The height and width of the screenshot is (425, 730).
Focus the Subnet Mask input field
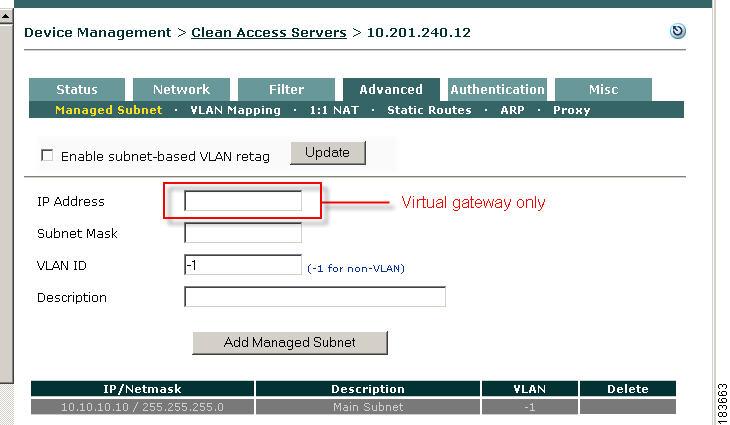pos(243,233)
